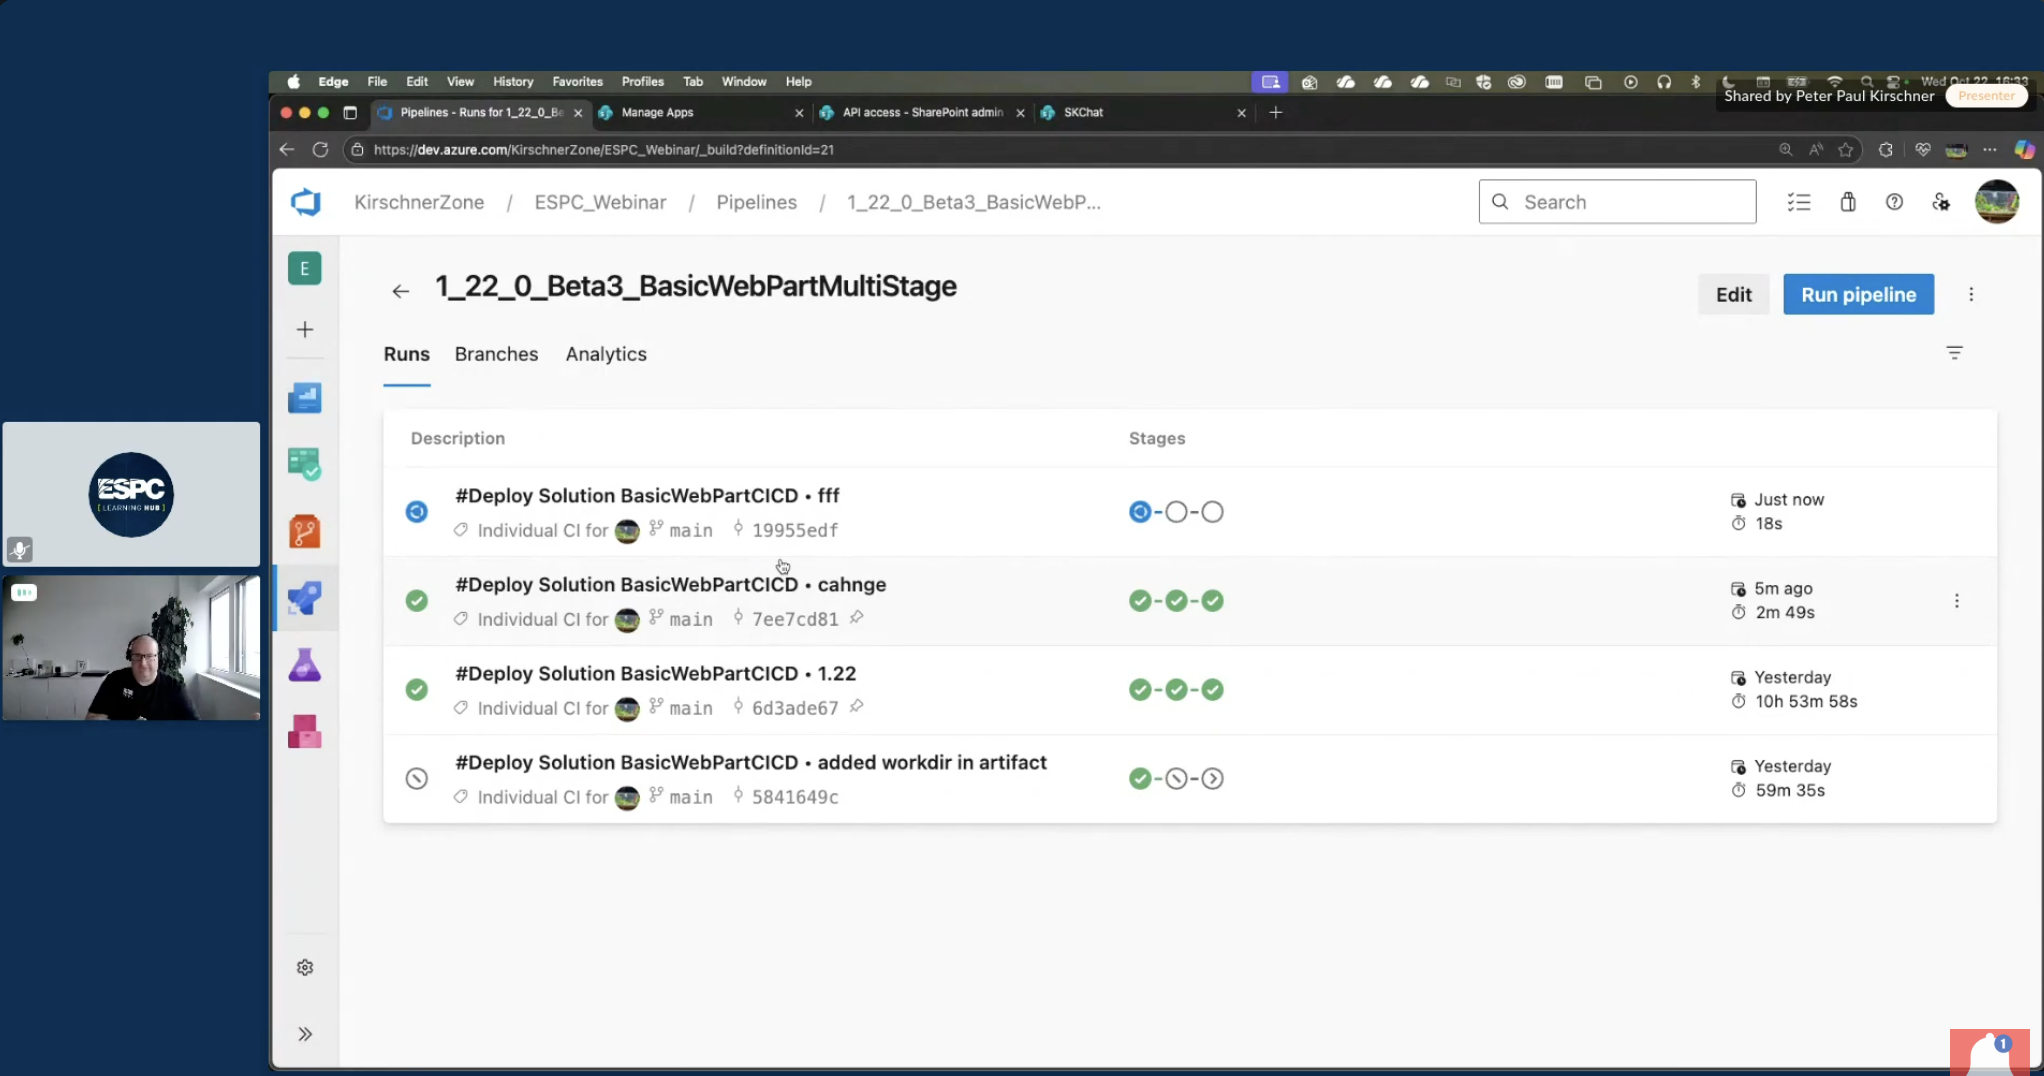Click the Edit pipeline button
Image resolution: width=2044 pixels, height=1076 pixels.
click(1733, 295)
